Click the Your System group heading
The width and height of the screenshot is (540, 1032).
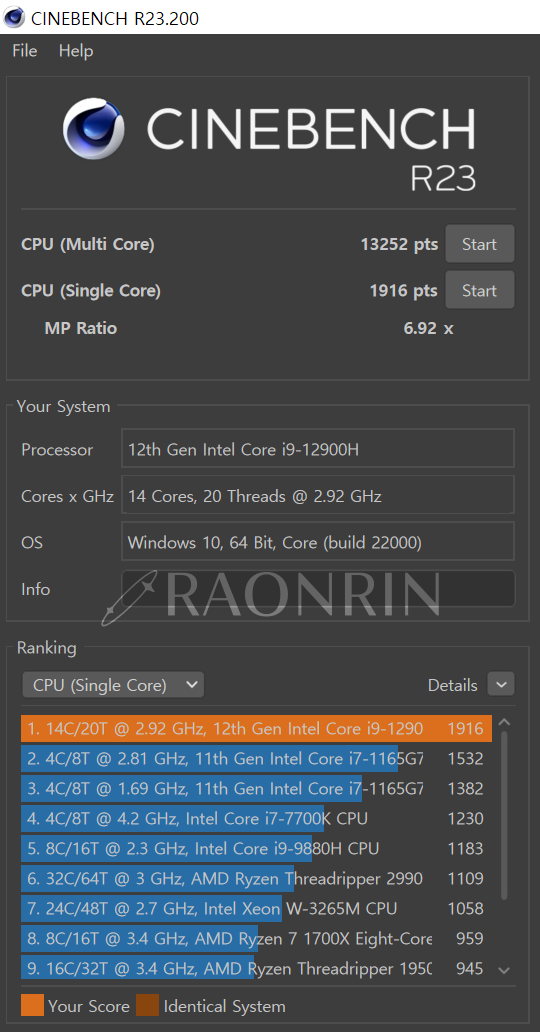(63, 407)
